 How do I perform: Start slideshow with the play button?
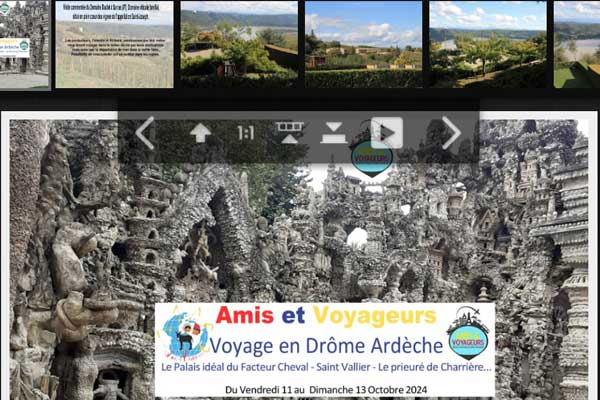[387, 133]
